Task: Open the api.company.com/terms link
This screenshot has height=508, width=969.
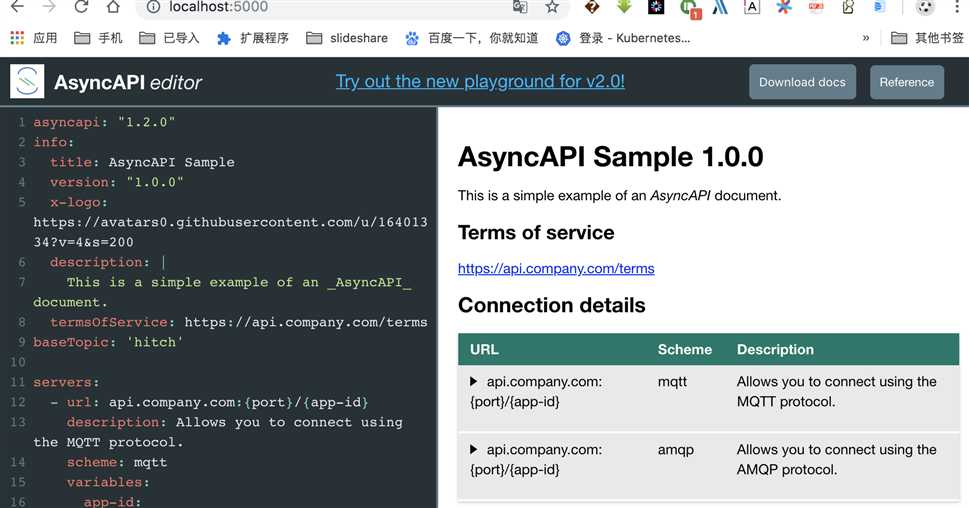Action: point(556,268)
